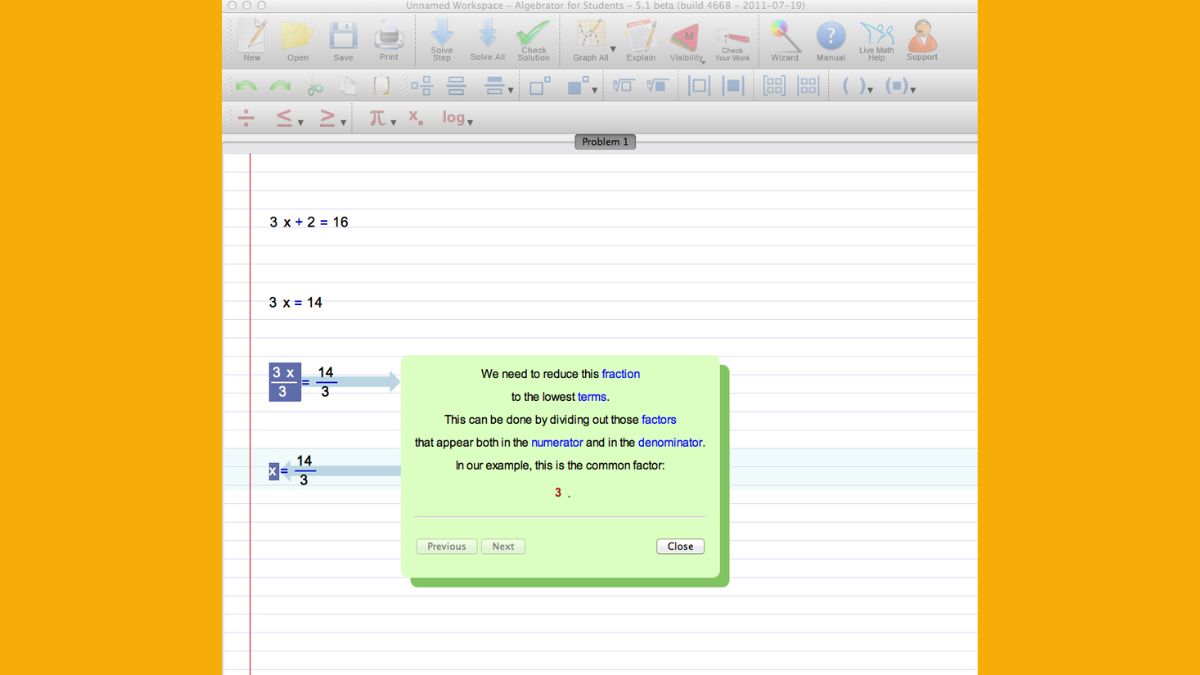Follow the 'numerator' link in explanation
The height and width of the screenshot is (675, 1200).
tap(557, 442)
